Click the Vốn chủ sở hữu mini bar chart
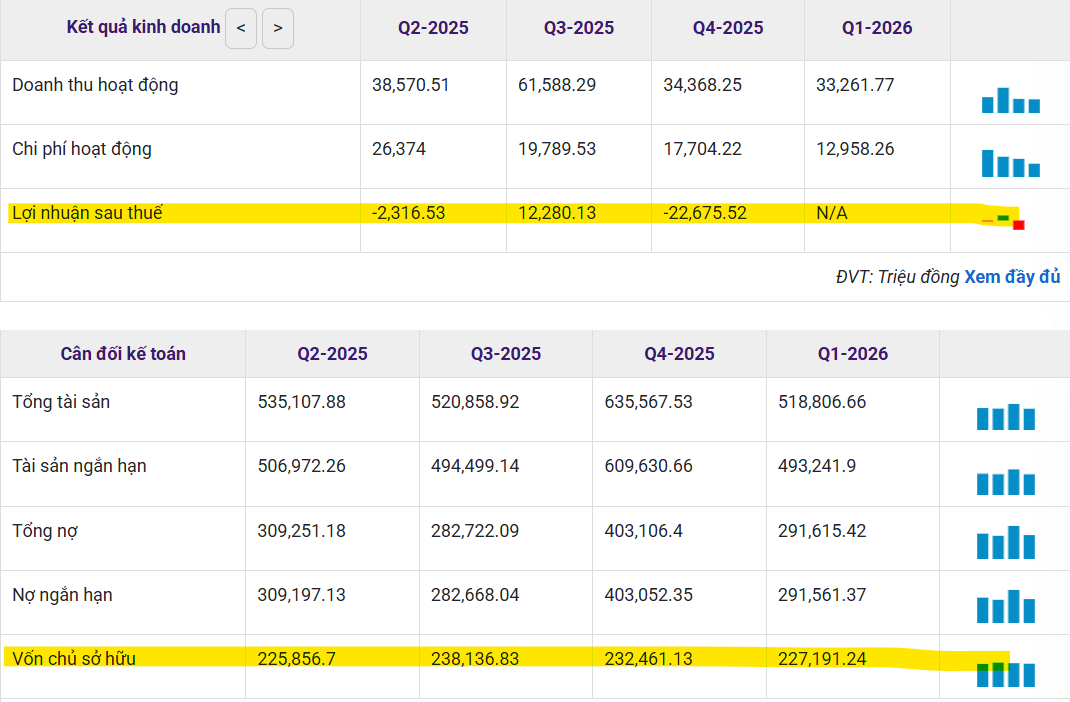This screenshot has width=1070, height=702. (x=1006, y=674)
